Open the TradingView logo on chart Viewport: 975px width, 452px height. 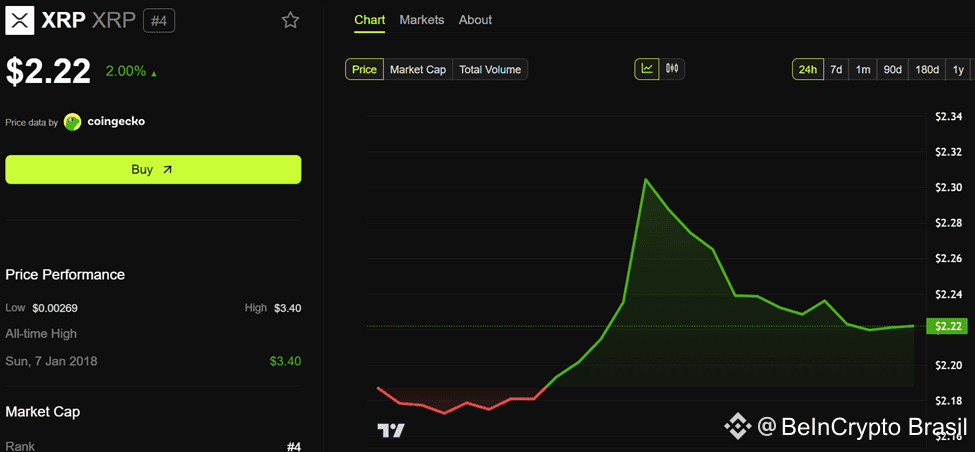click(391, 430)
